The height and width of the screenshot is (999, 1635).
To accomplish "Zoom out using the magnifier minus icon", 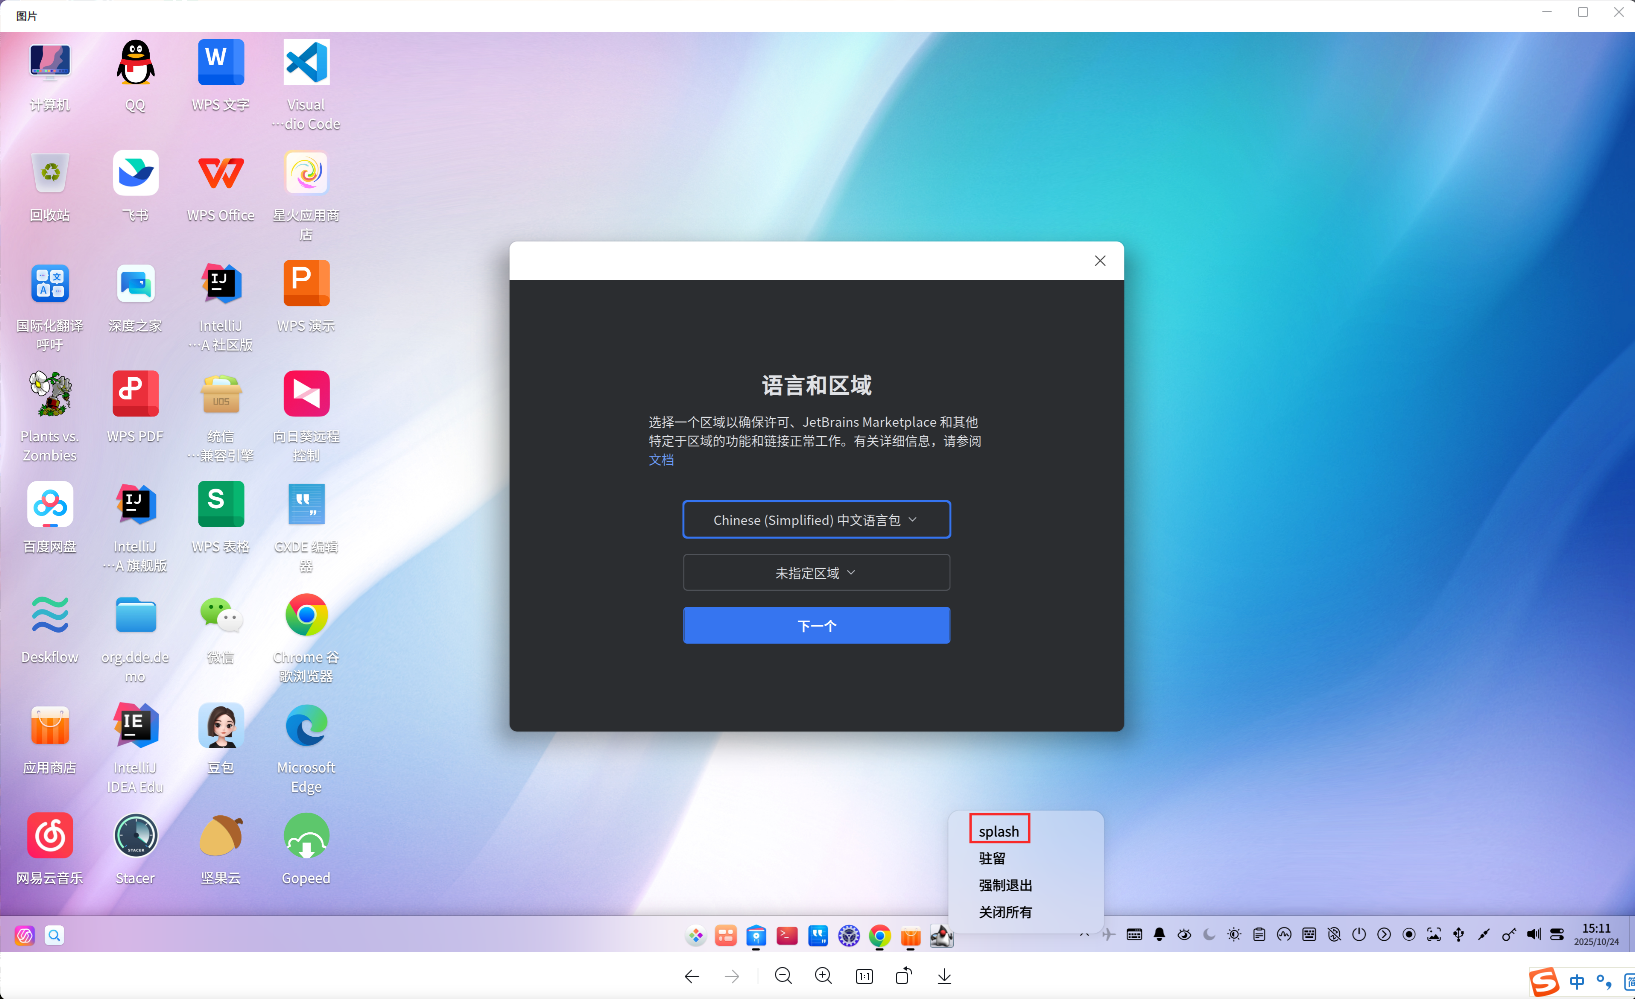I will pos(784,976).
